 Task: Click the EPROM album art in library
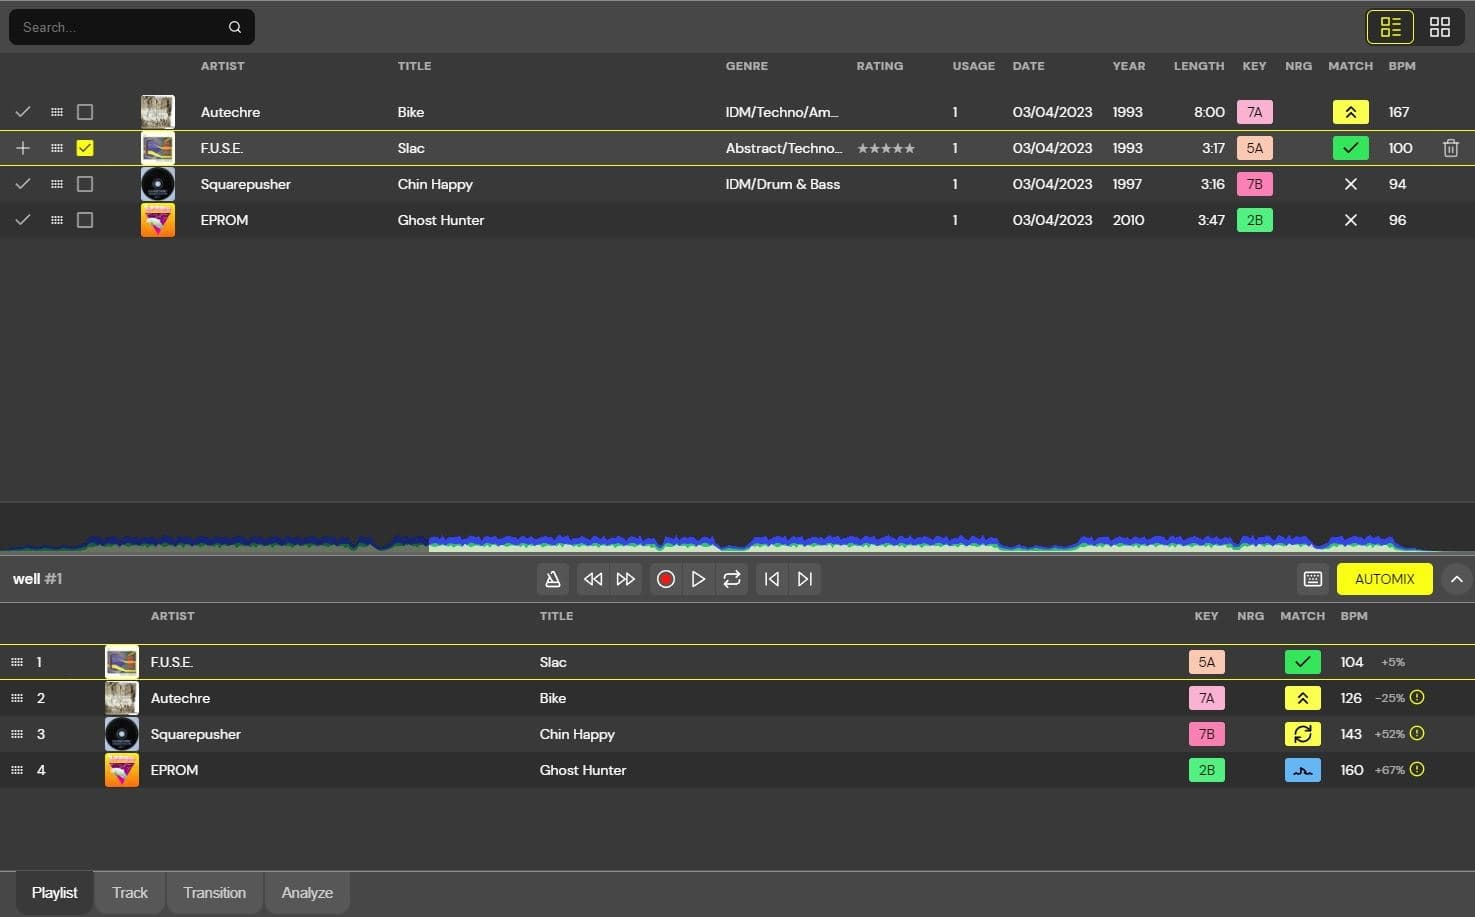(158, 220)
